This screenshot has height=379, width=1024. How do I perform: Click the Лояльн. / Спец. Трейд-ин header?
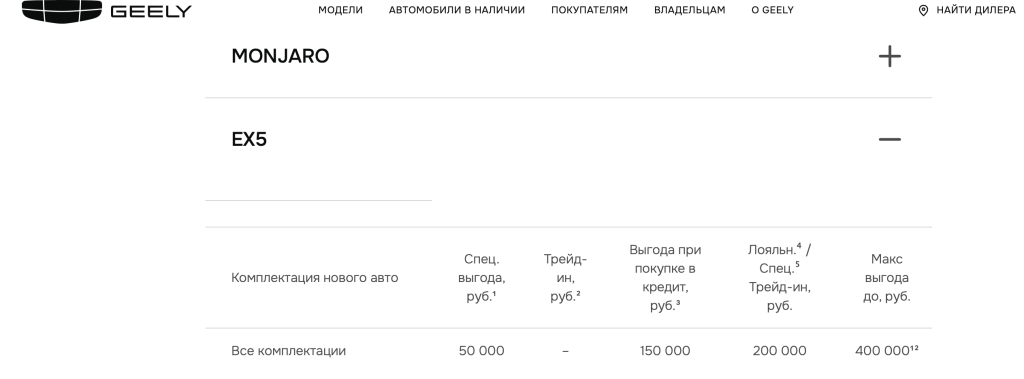click(x=779, y=278)
